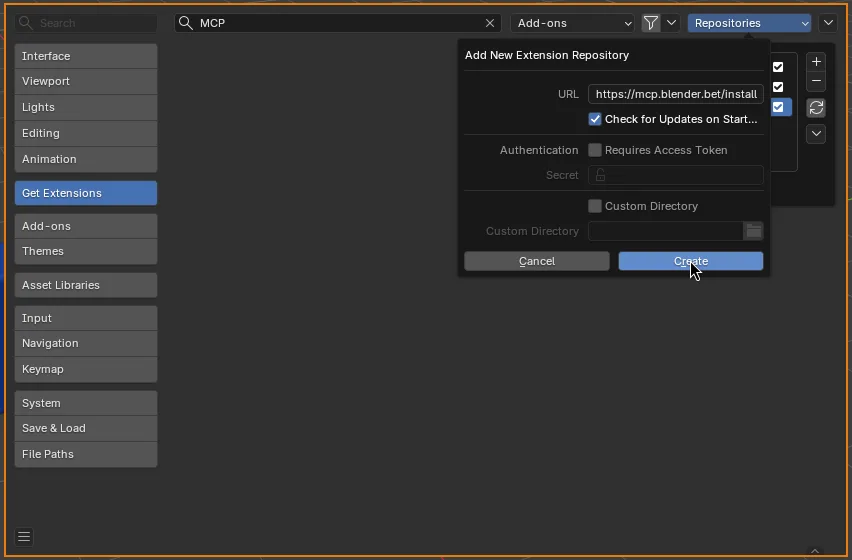Expand the extensions settings chevron at top right

click(828, 23)
